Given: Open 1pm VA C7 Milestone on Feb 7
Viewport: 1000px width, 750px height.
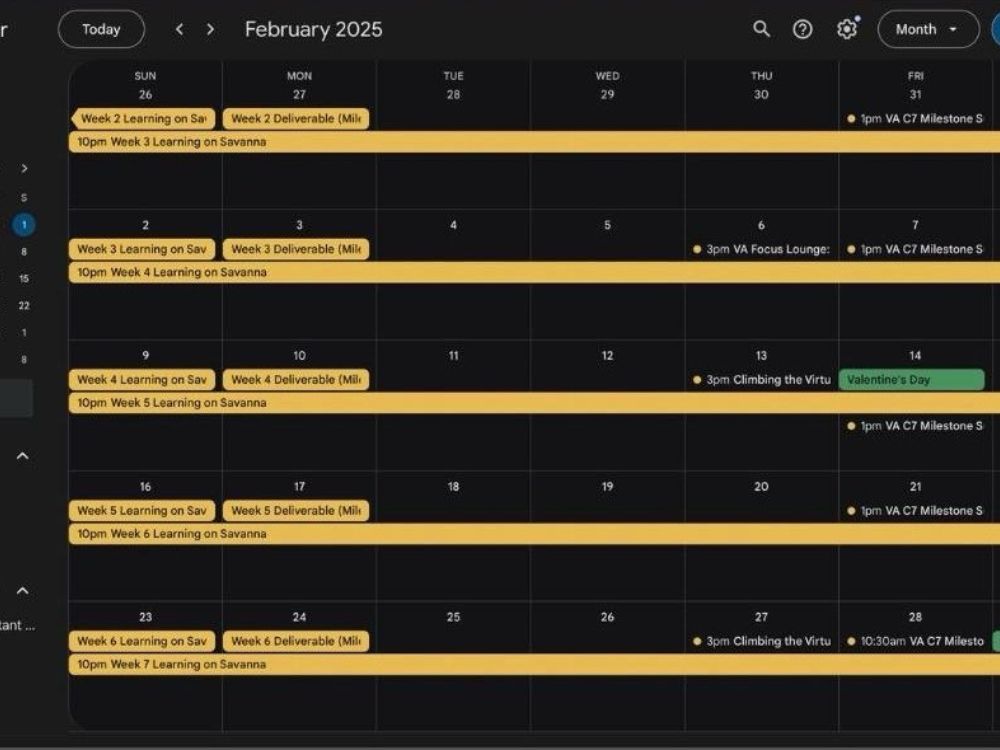Looking at the screenshot, I should [916, 249].
